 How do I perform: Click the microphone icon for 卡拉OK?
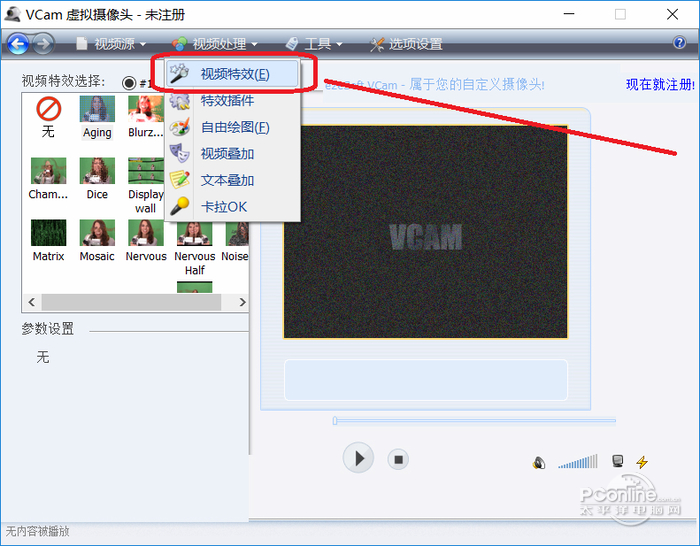click(179, 206)
